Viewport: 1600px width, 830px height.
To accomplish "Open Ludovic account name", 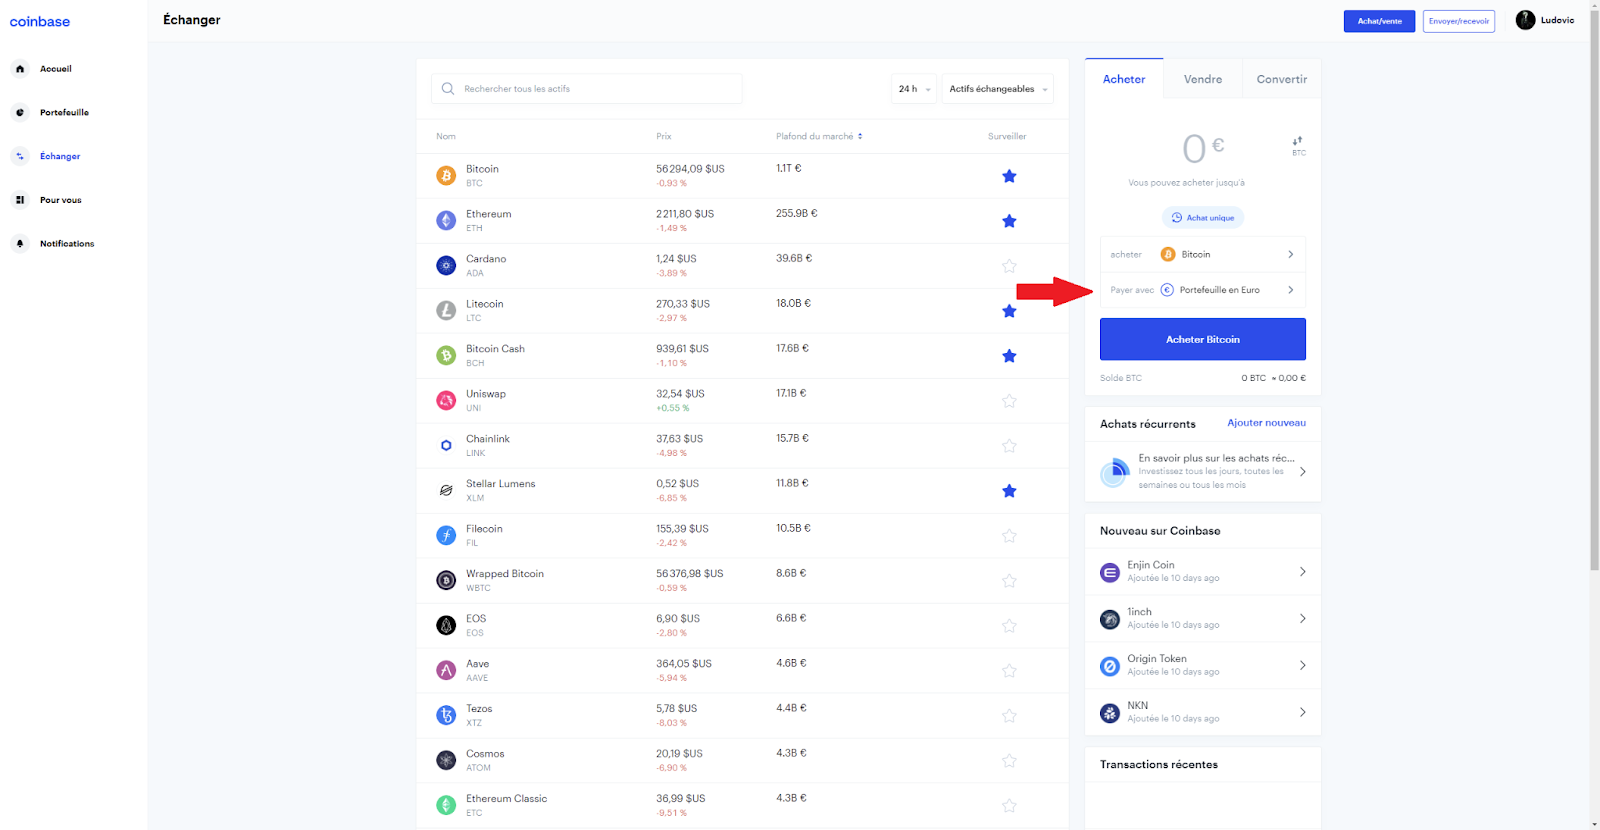I will tap(1557, 20).
